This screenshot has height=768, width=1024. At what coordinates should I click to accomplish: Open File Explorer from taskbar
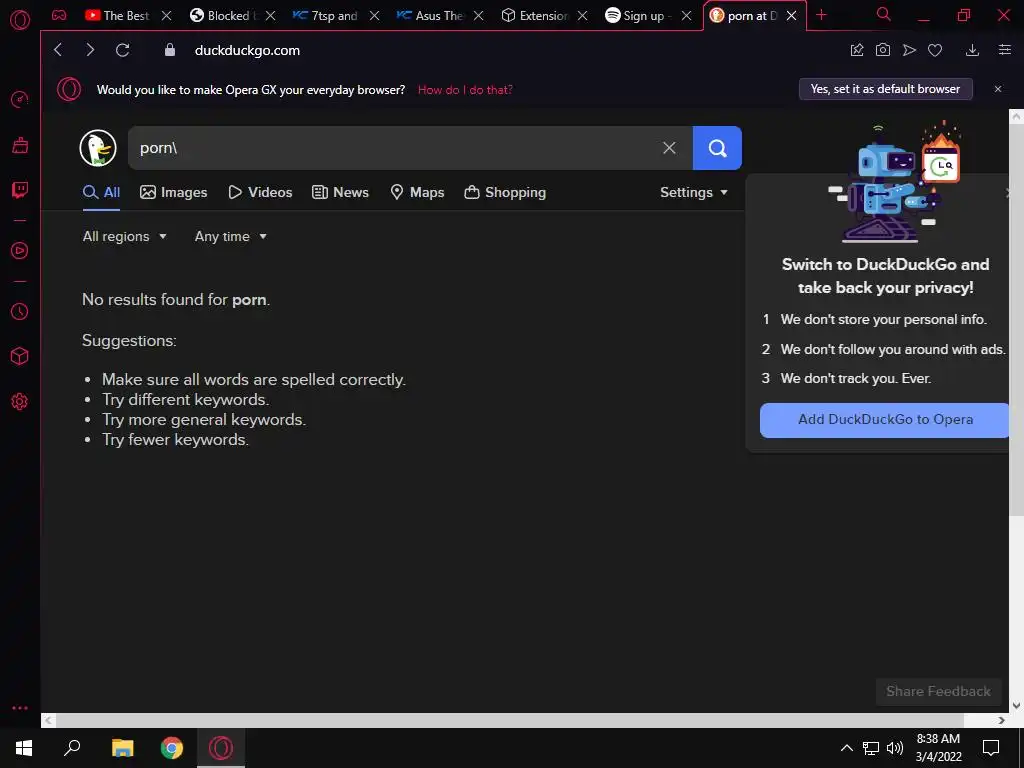(122, 748)
